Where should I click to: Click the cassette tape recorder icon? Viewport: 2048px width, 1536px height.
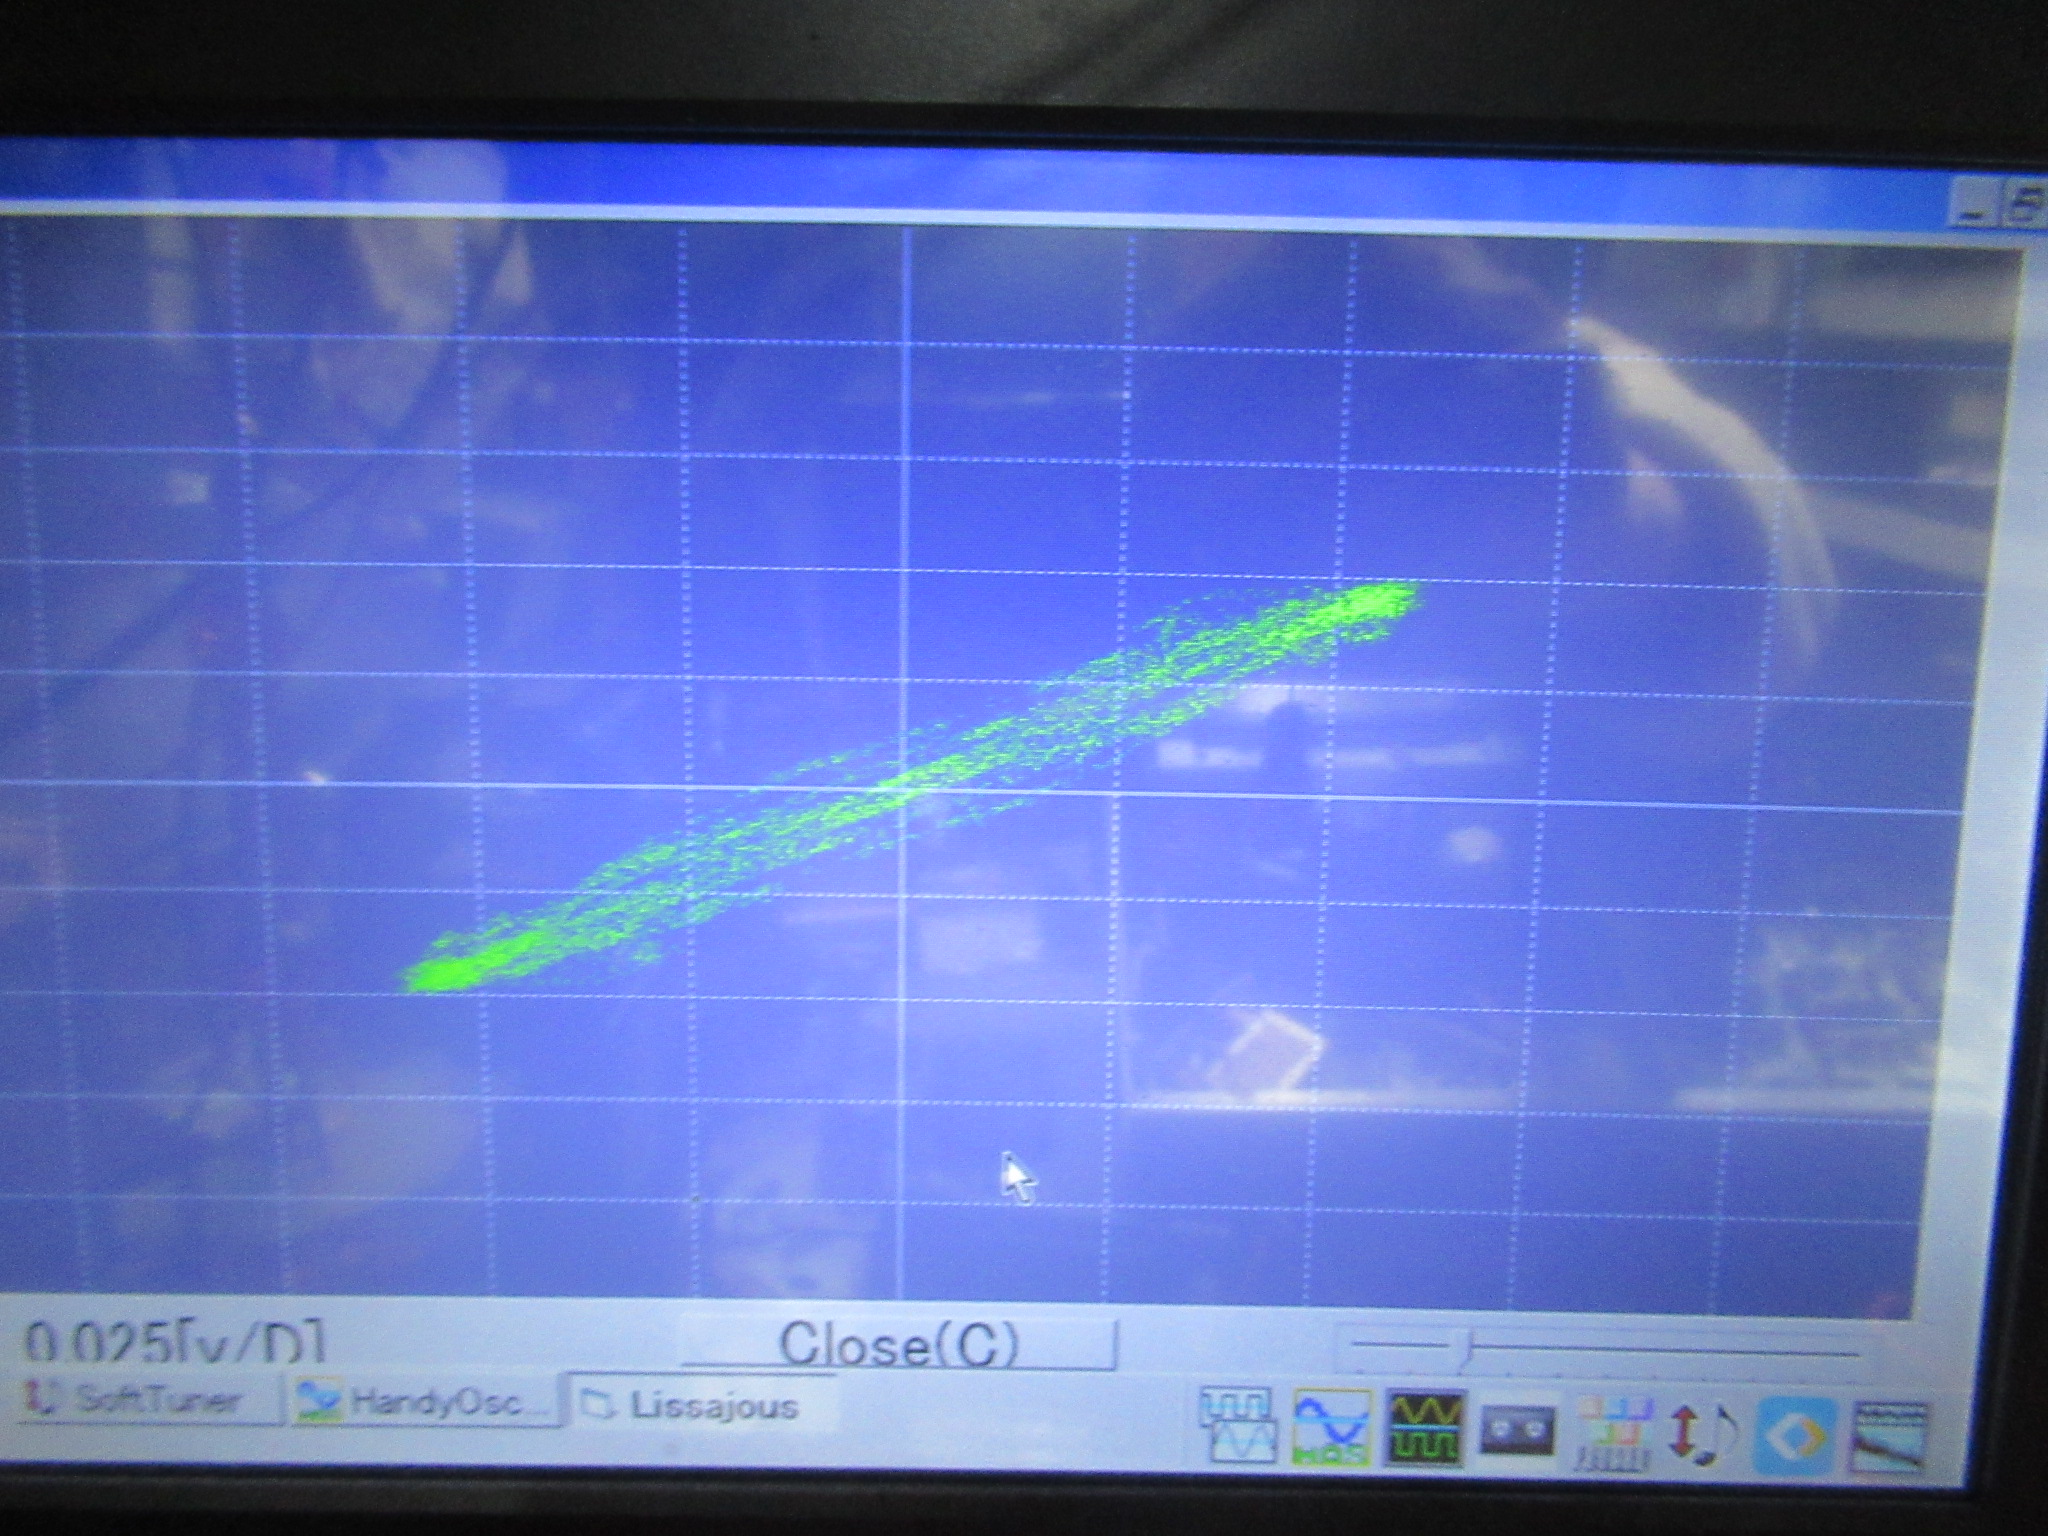point(1518,1430)
